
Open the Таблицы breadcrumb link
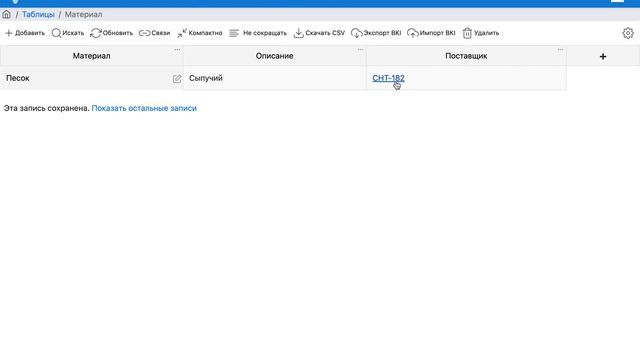click(x=38, y=14)
